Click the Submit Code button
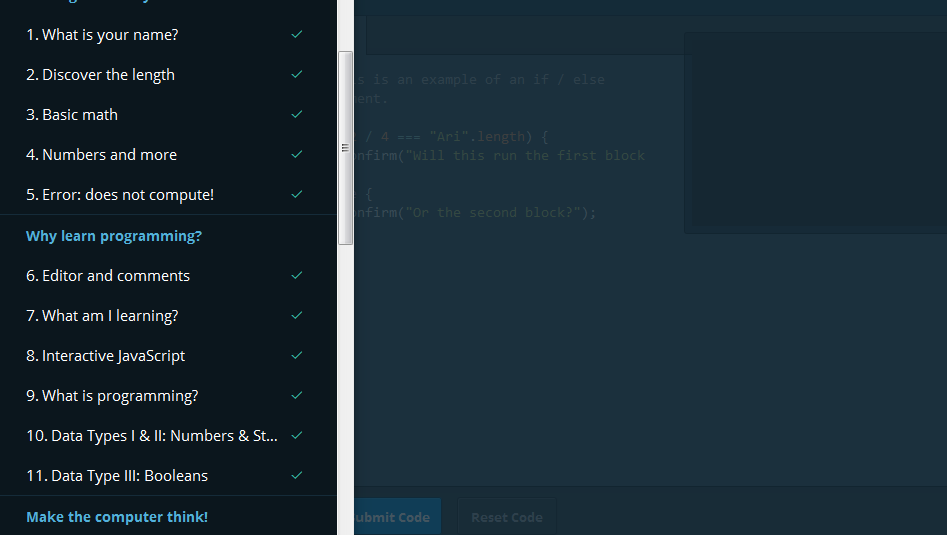 pyautogui.click(x=397, y=517)
